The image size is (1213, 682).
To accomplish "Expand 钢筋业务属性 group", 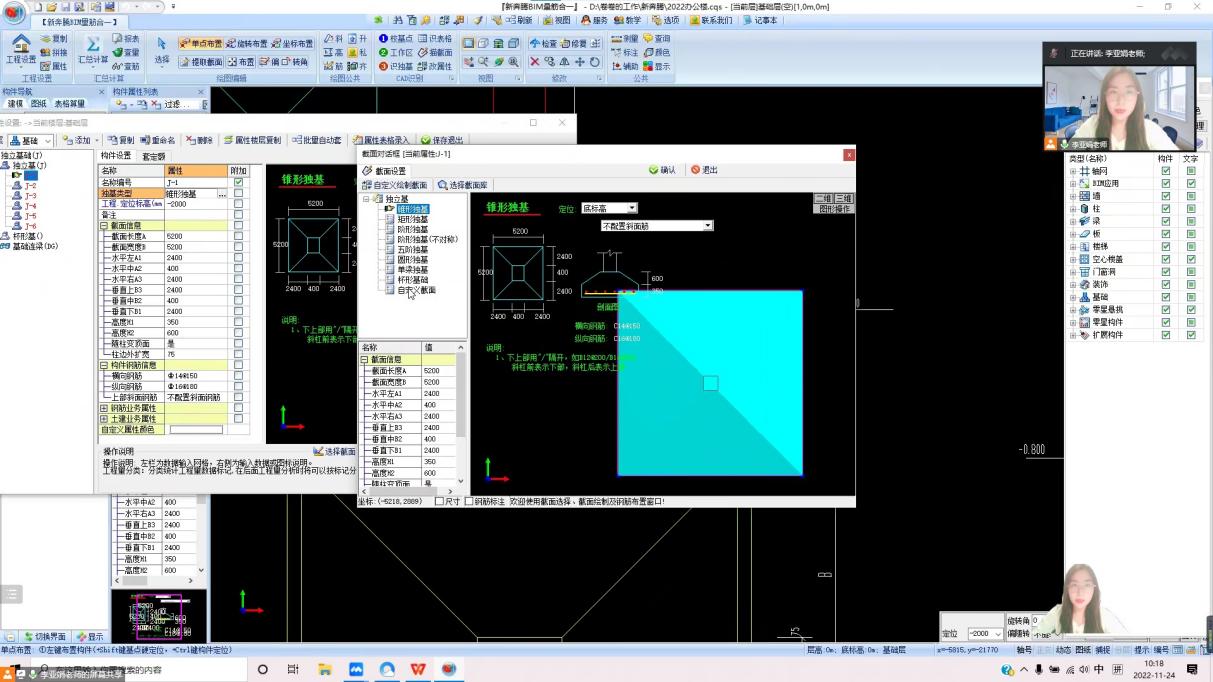I will coord(104,408).
